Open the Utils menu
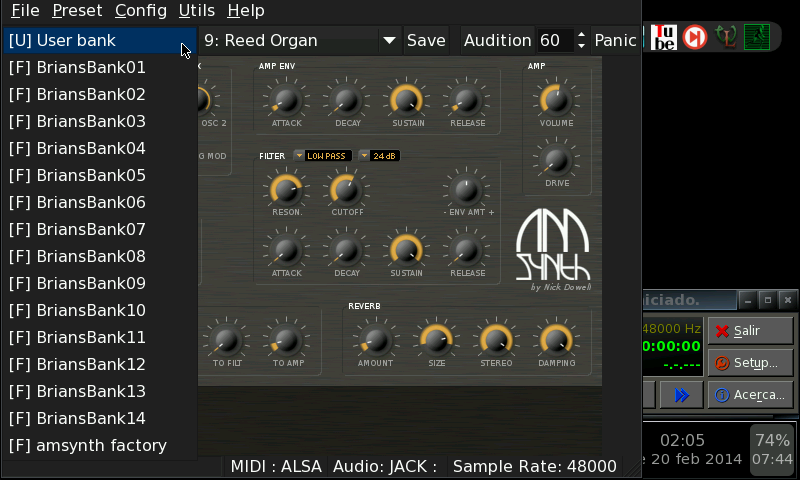The width and height of the screenshot is (800, 480). [196, 10]
